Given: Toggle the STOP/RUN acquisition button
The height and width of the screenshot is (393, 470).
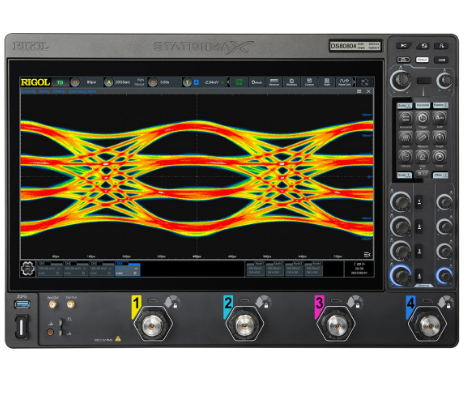Looking at the screenshot, I should (x=239, y=82).
